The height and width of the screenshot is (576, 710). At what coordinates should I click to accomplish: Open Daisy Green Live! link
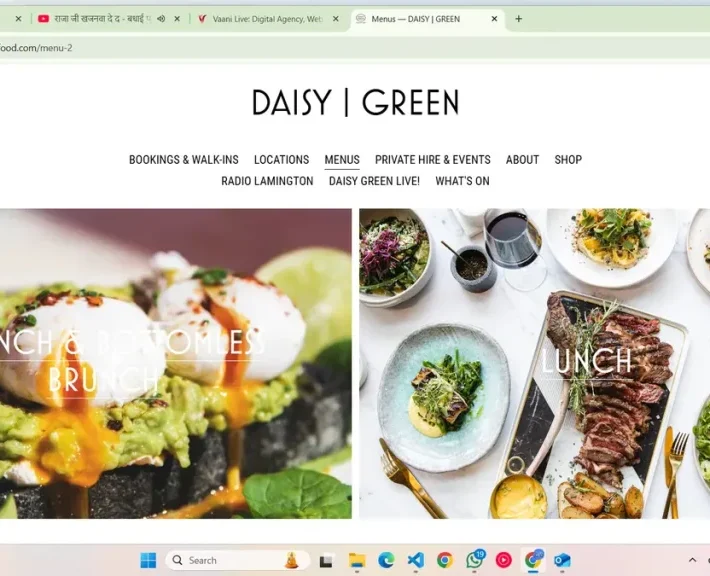374,181
